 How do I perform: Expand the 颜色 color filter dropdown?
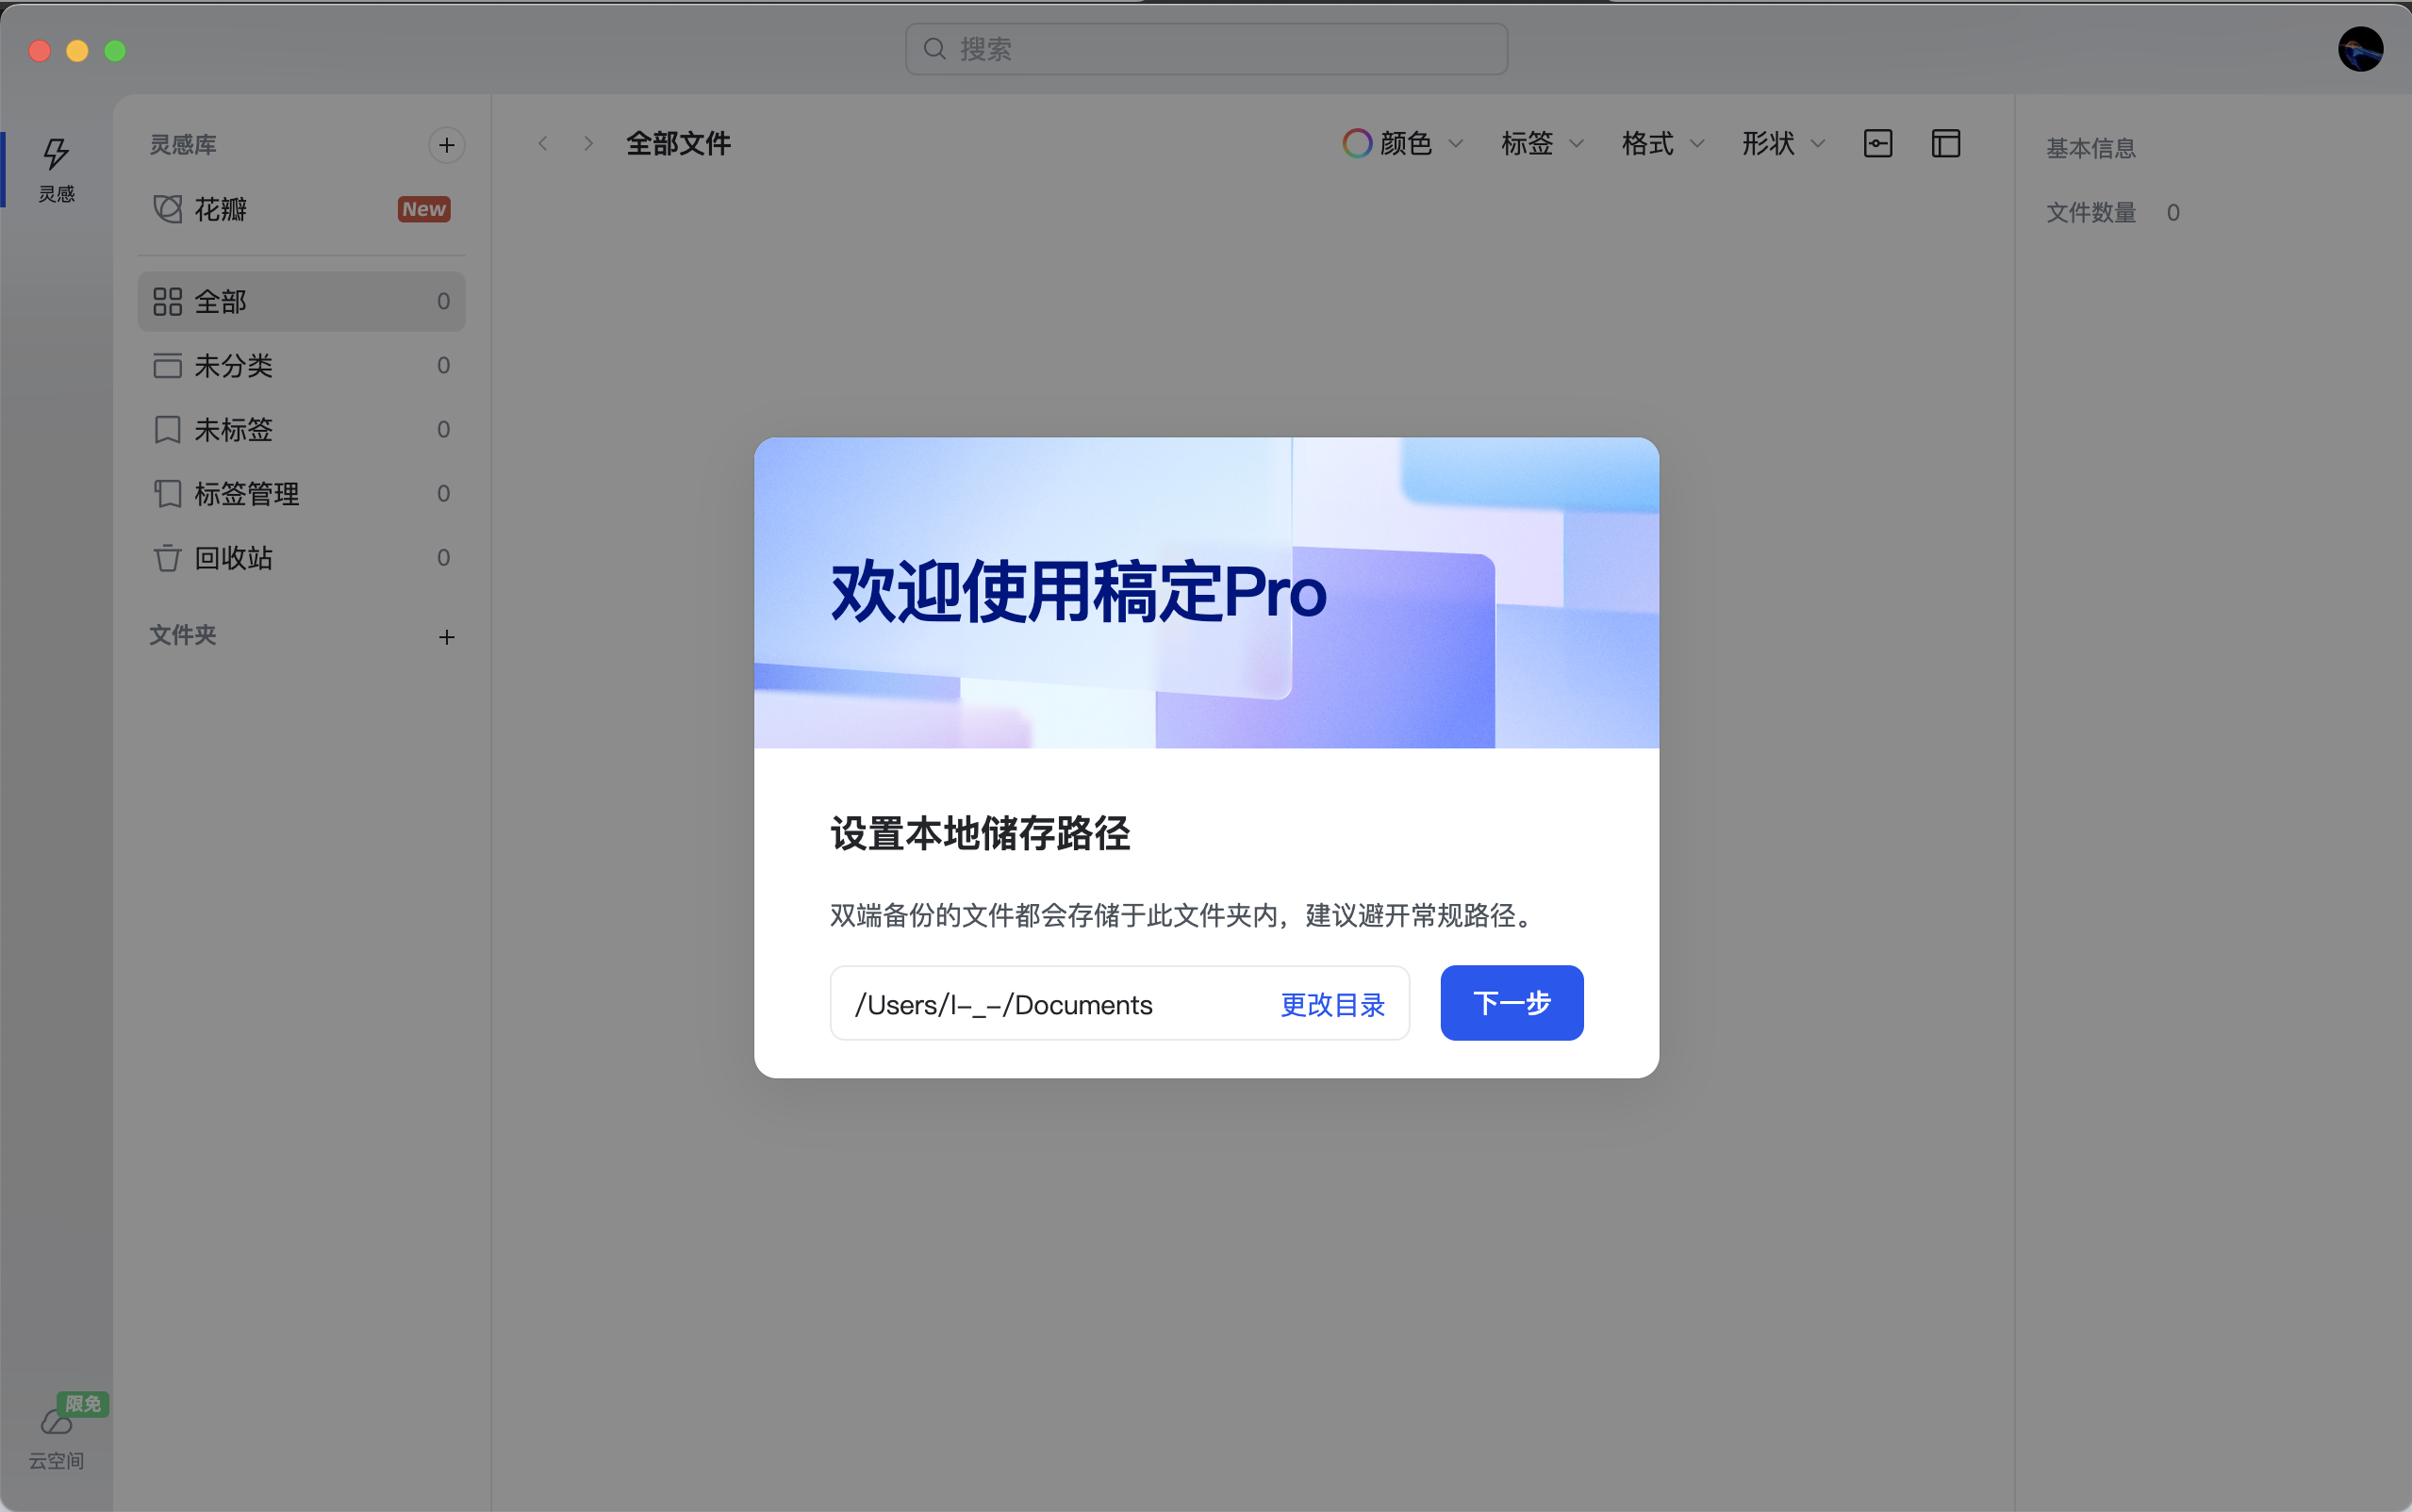pos(1403,144)
